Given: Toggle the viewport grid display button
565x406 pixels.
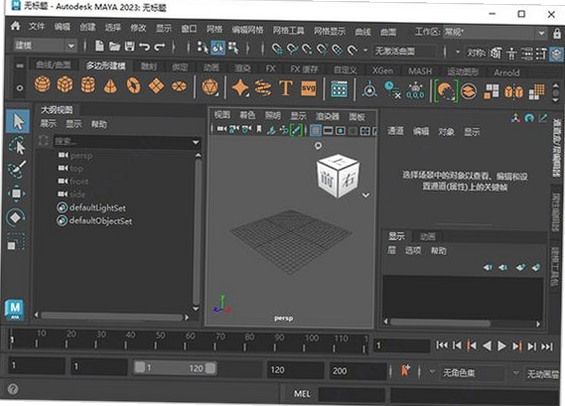Looking at the screenshot, I should pyautogui.click(x=316, y=130).
